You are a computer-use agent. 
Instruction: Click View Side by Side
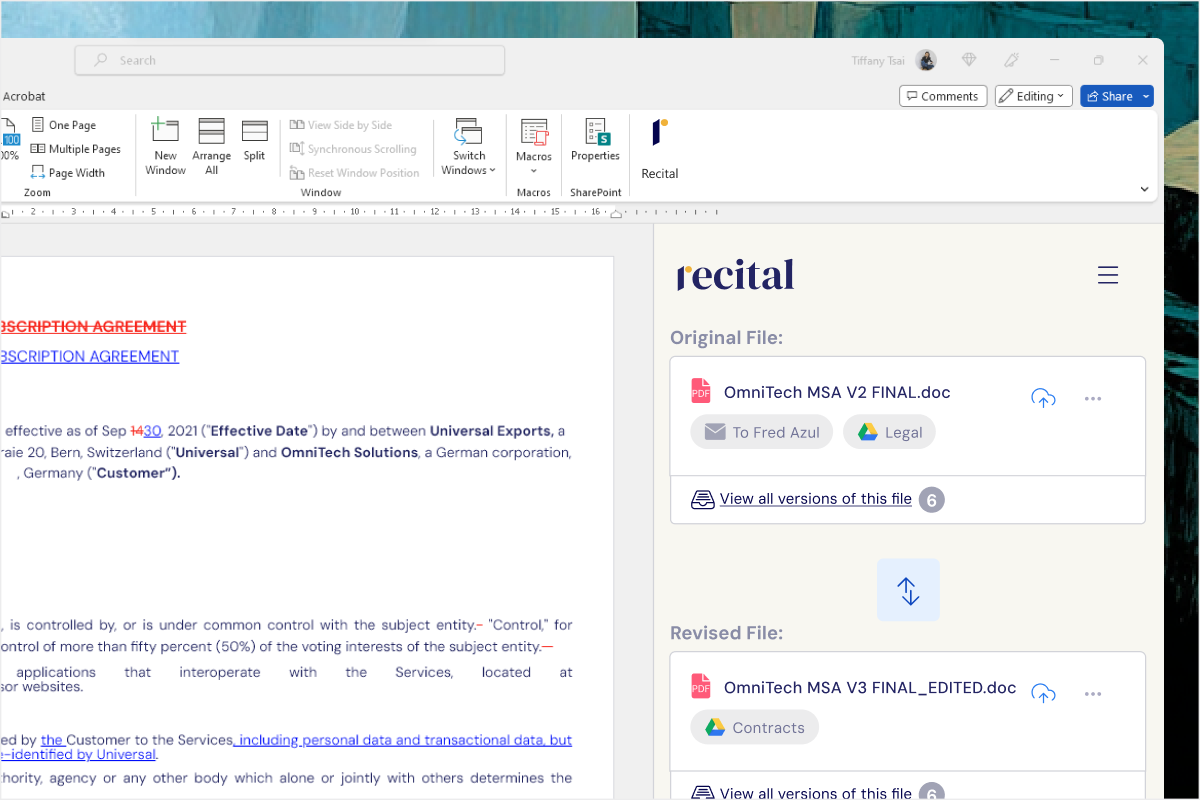coord(341,125)
